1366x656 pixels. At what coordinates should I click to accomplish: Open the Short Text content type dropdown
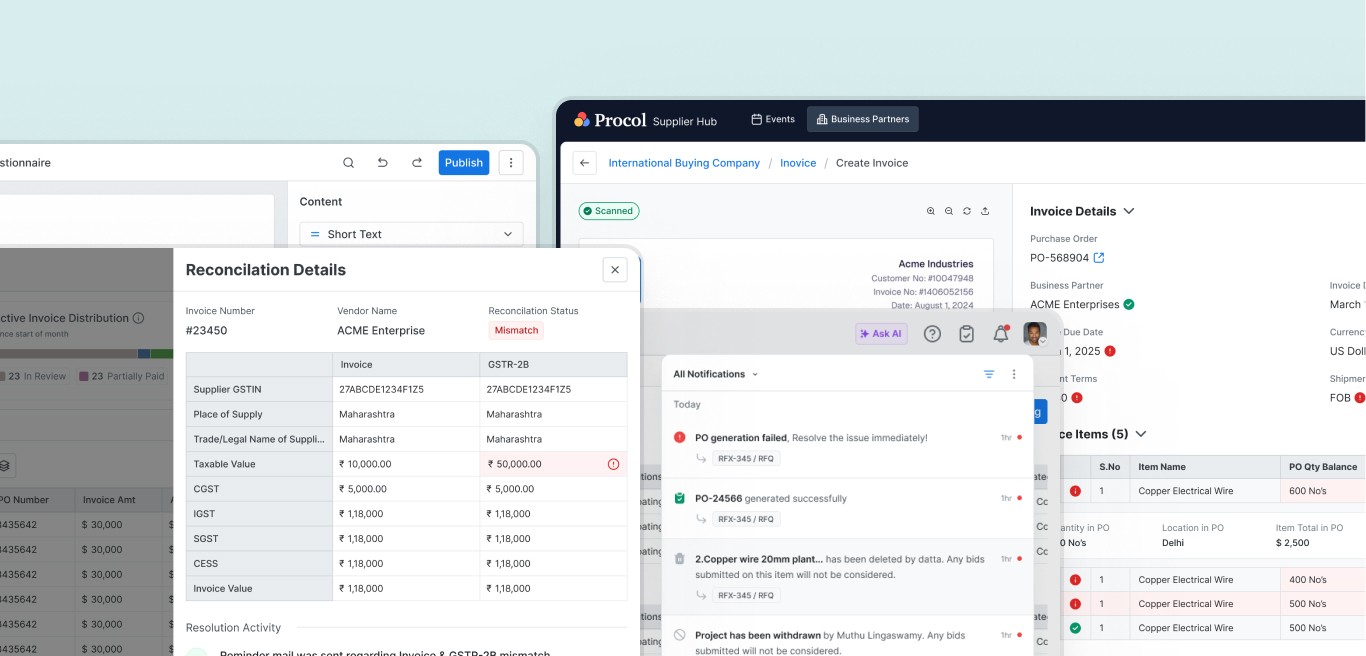point(411,234)
